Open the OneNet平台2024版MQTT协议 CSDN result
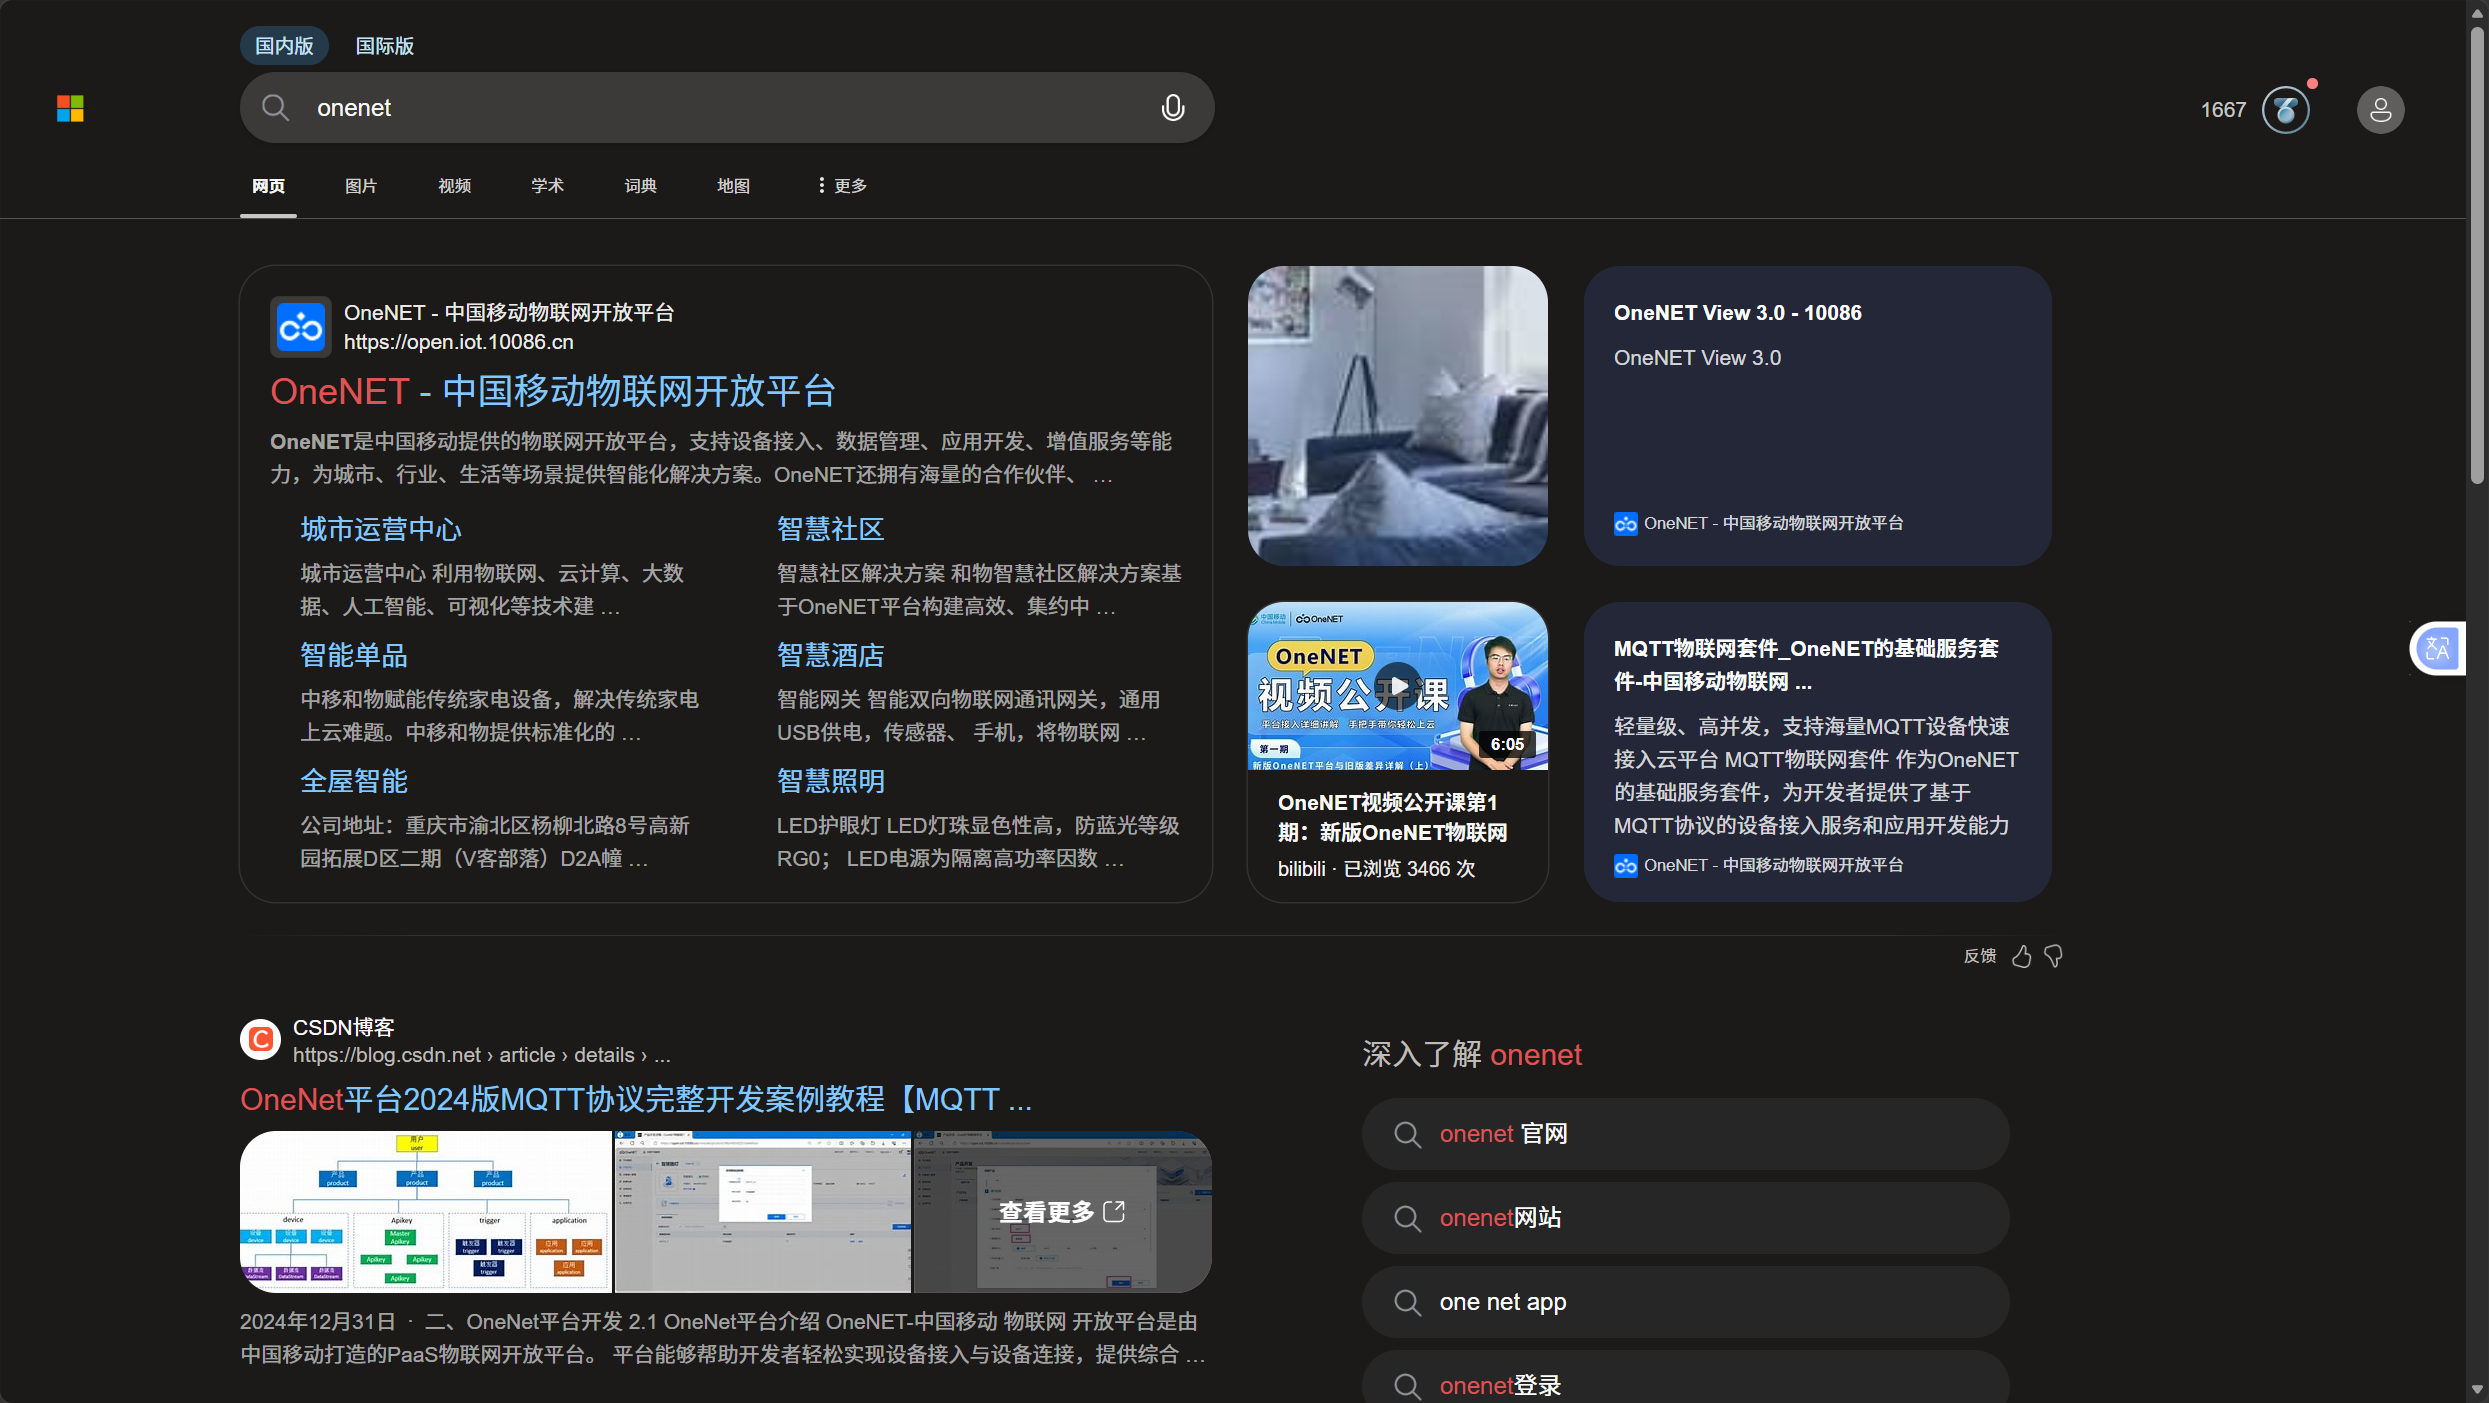Screen dimensions: 2489x1403 coord(636,1099)
